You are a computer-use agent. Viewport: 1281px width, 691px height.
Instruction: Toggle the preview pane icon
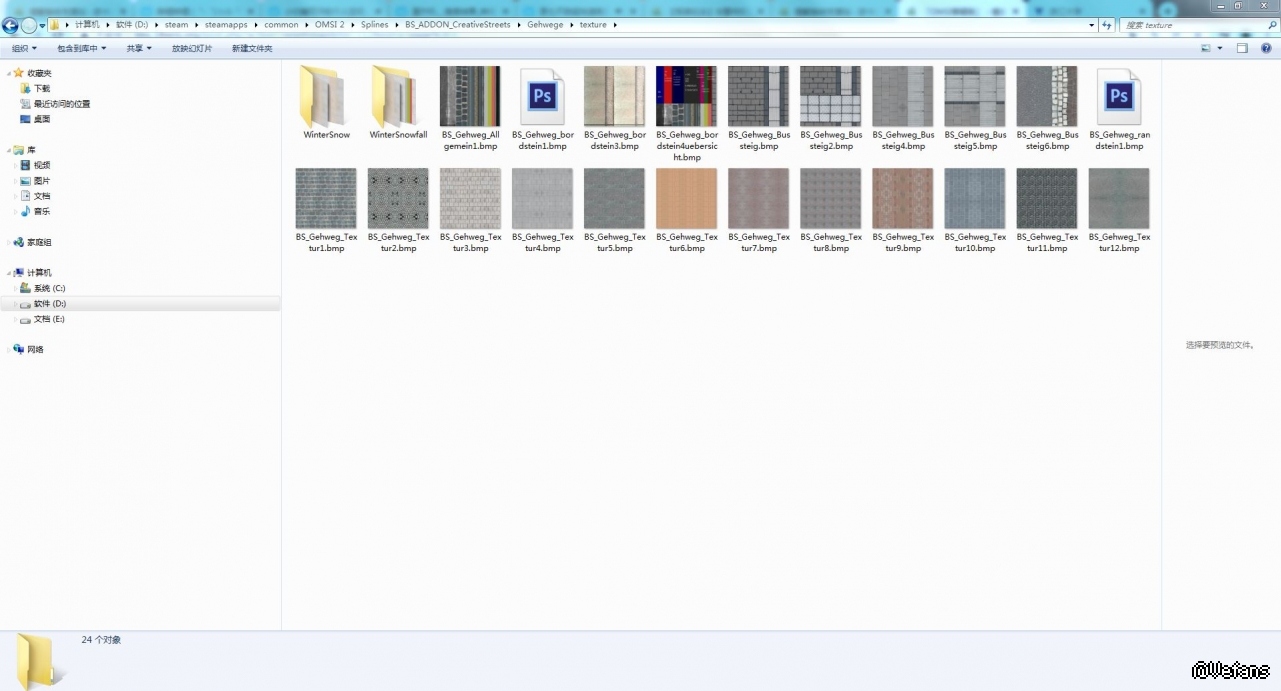(1242, 48)
